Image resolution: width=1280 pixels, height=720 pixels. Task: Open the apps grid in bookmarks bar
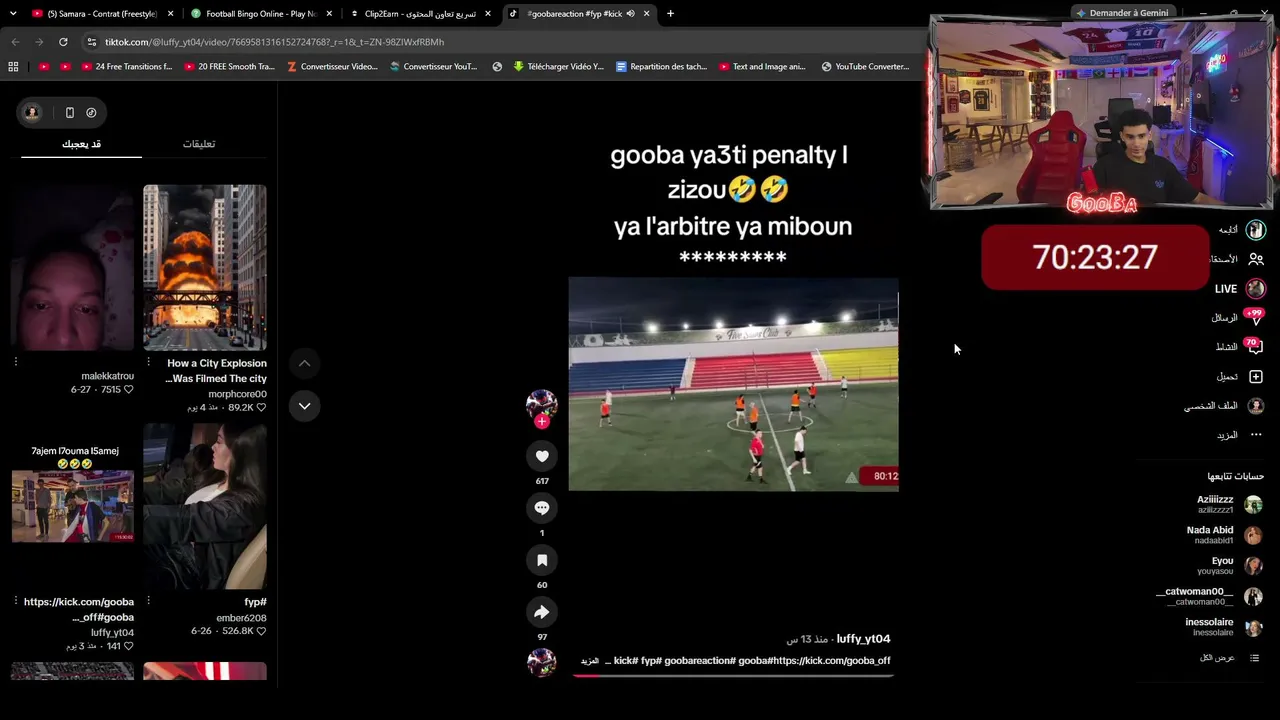13,67
